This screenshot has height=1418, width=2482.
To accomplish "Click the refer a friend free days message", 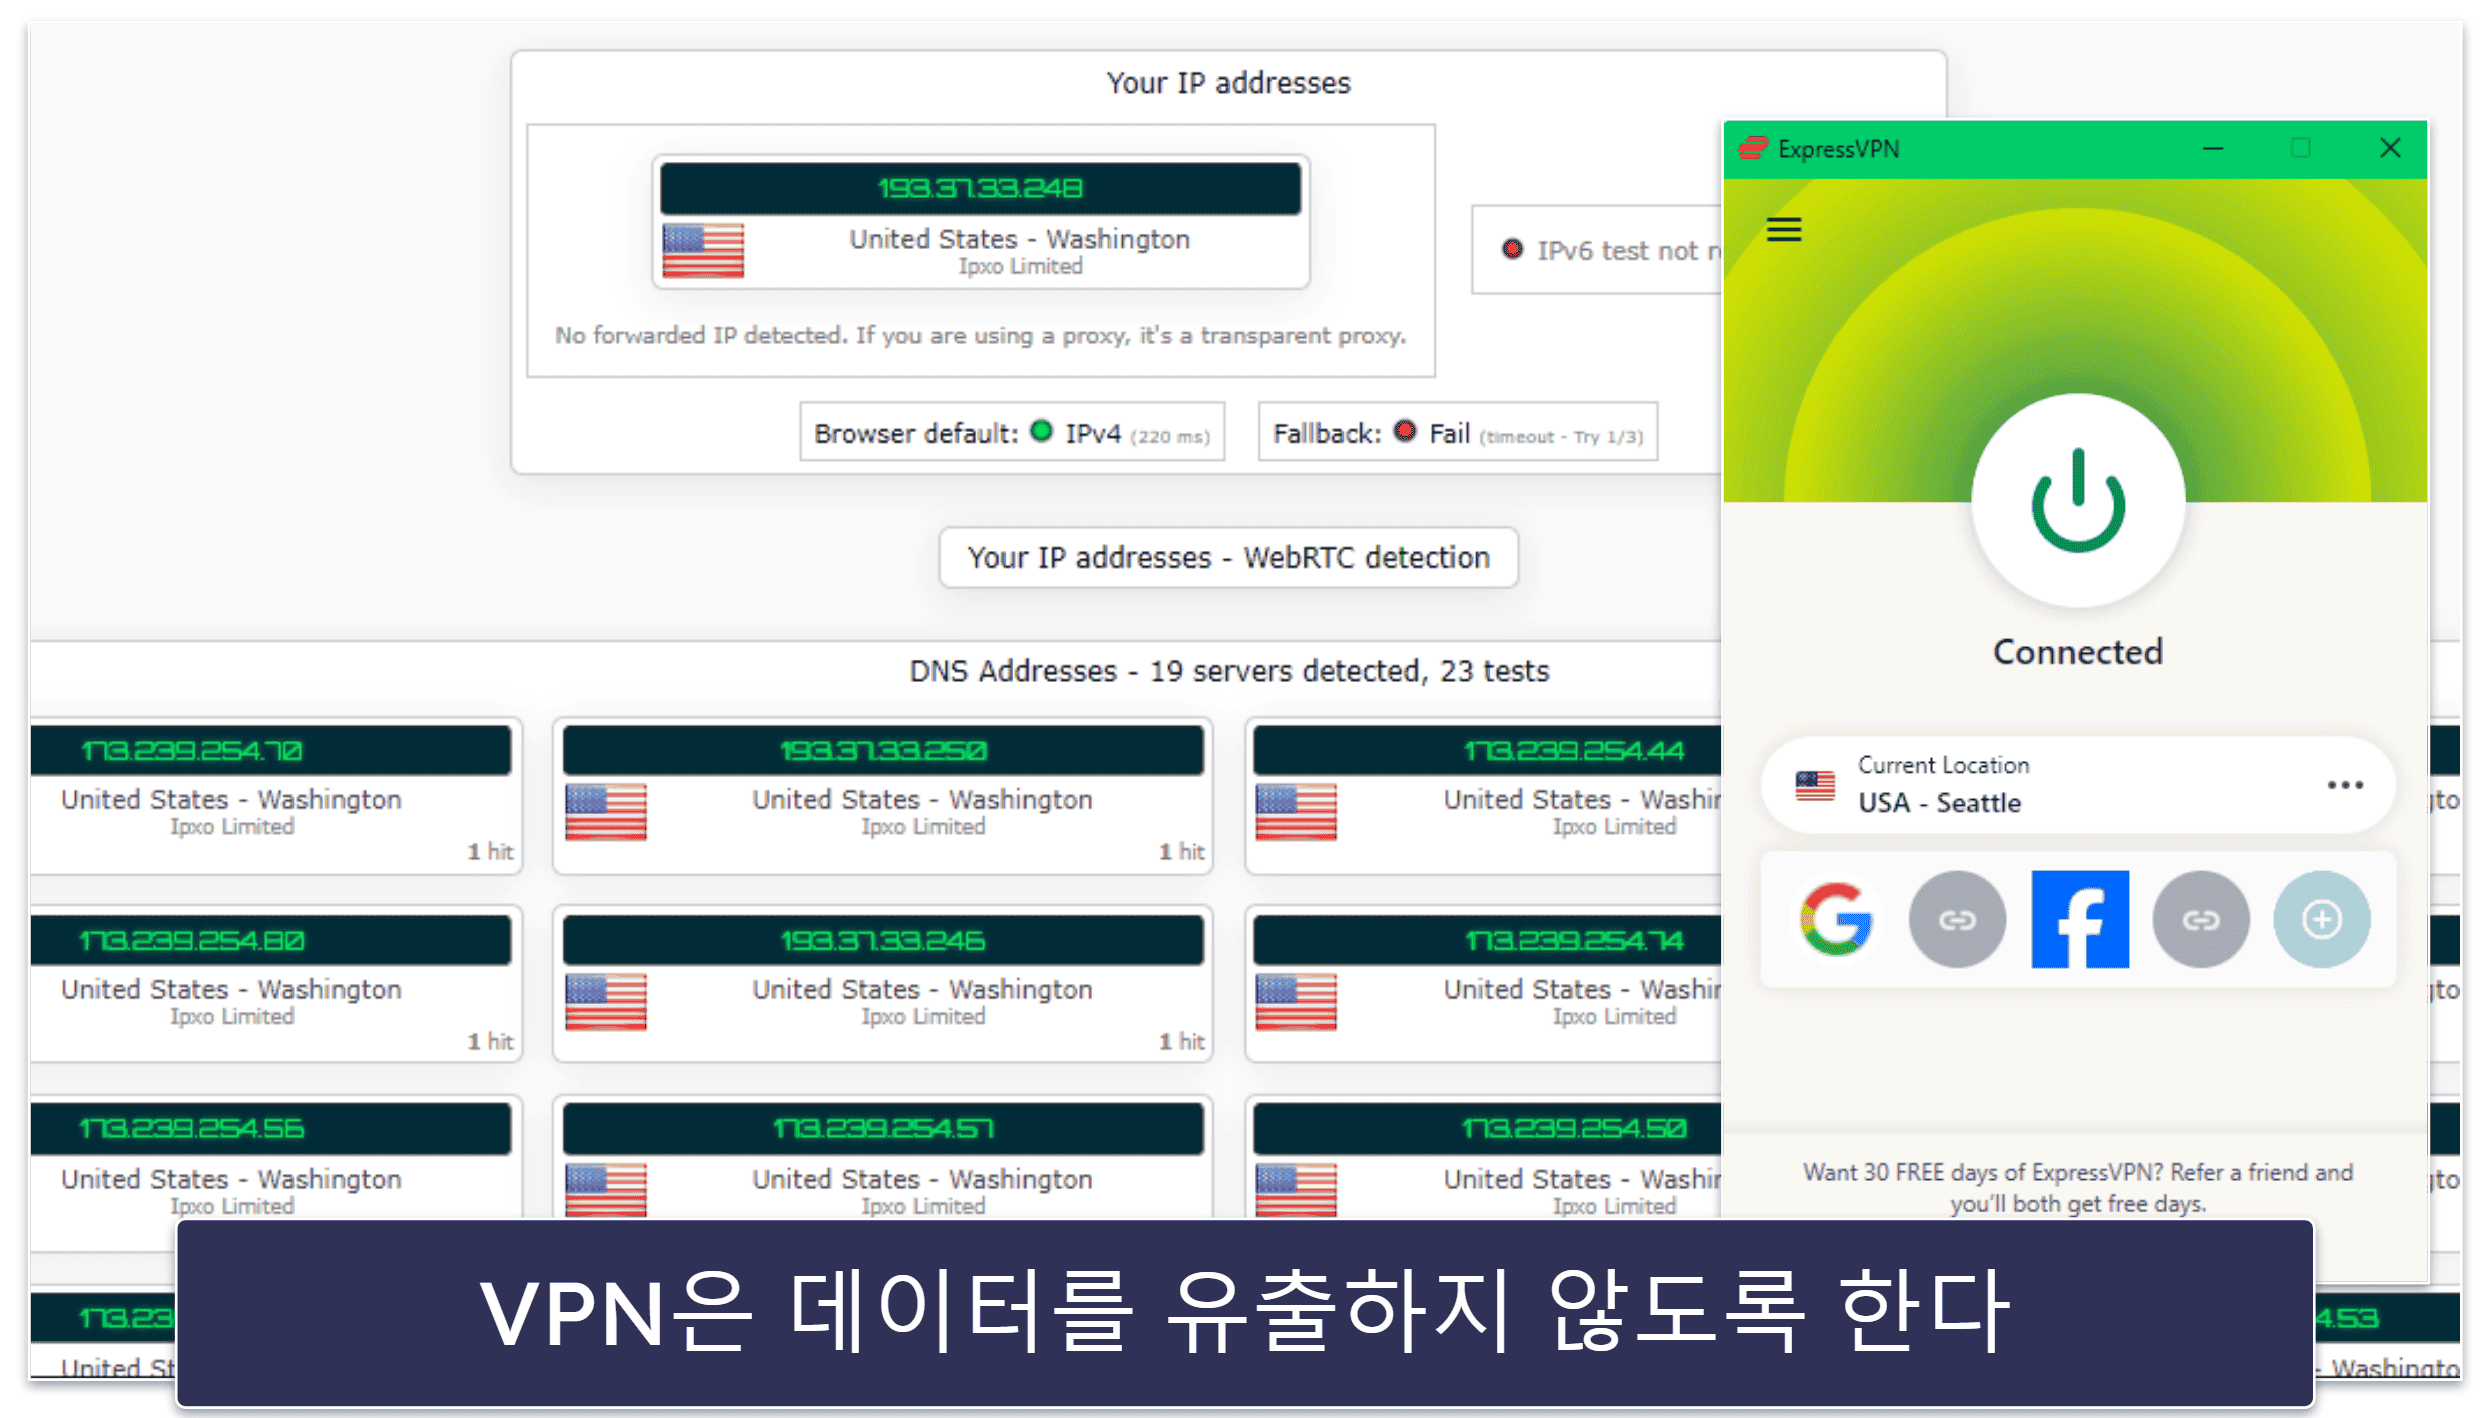I will [x=2078, y=1187].
